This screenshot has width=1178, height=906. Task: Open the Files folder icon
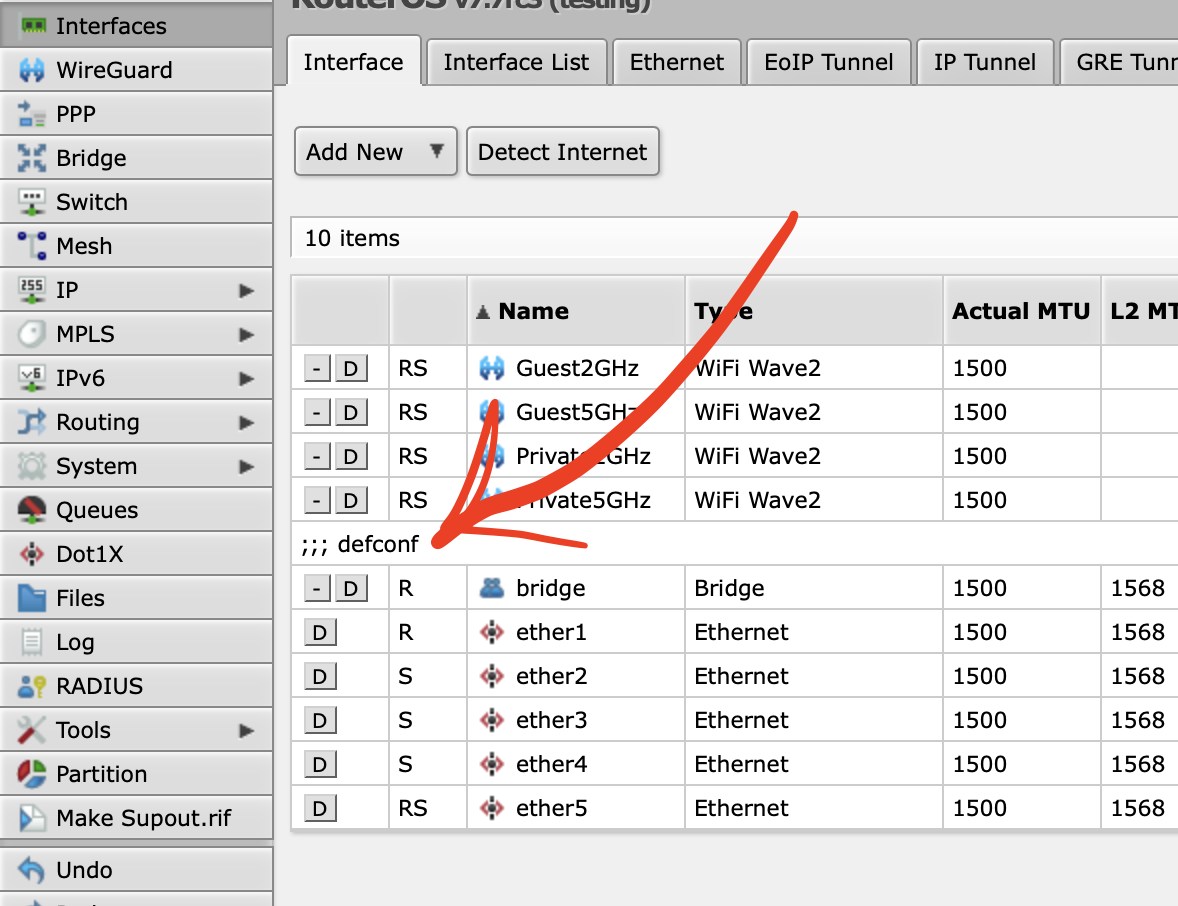click(32, 598)
